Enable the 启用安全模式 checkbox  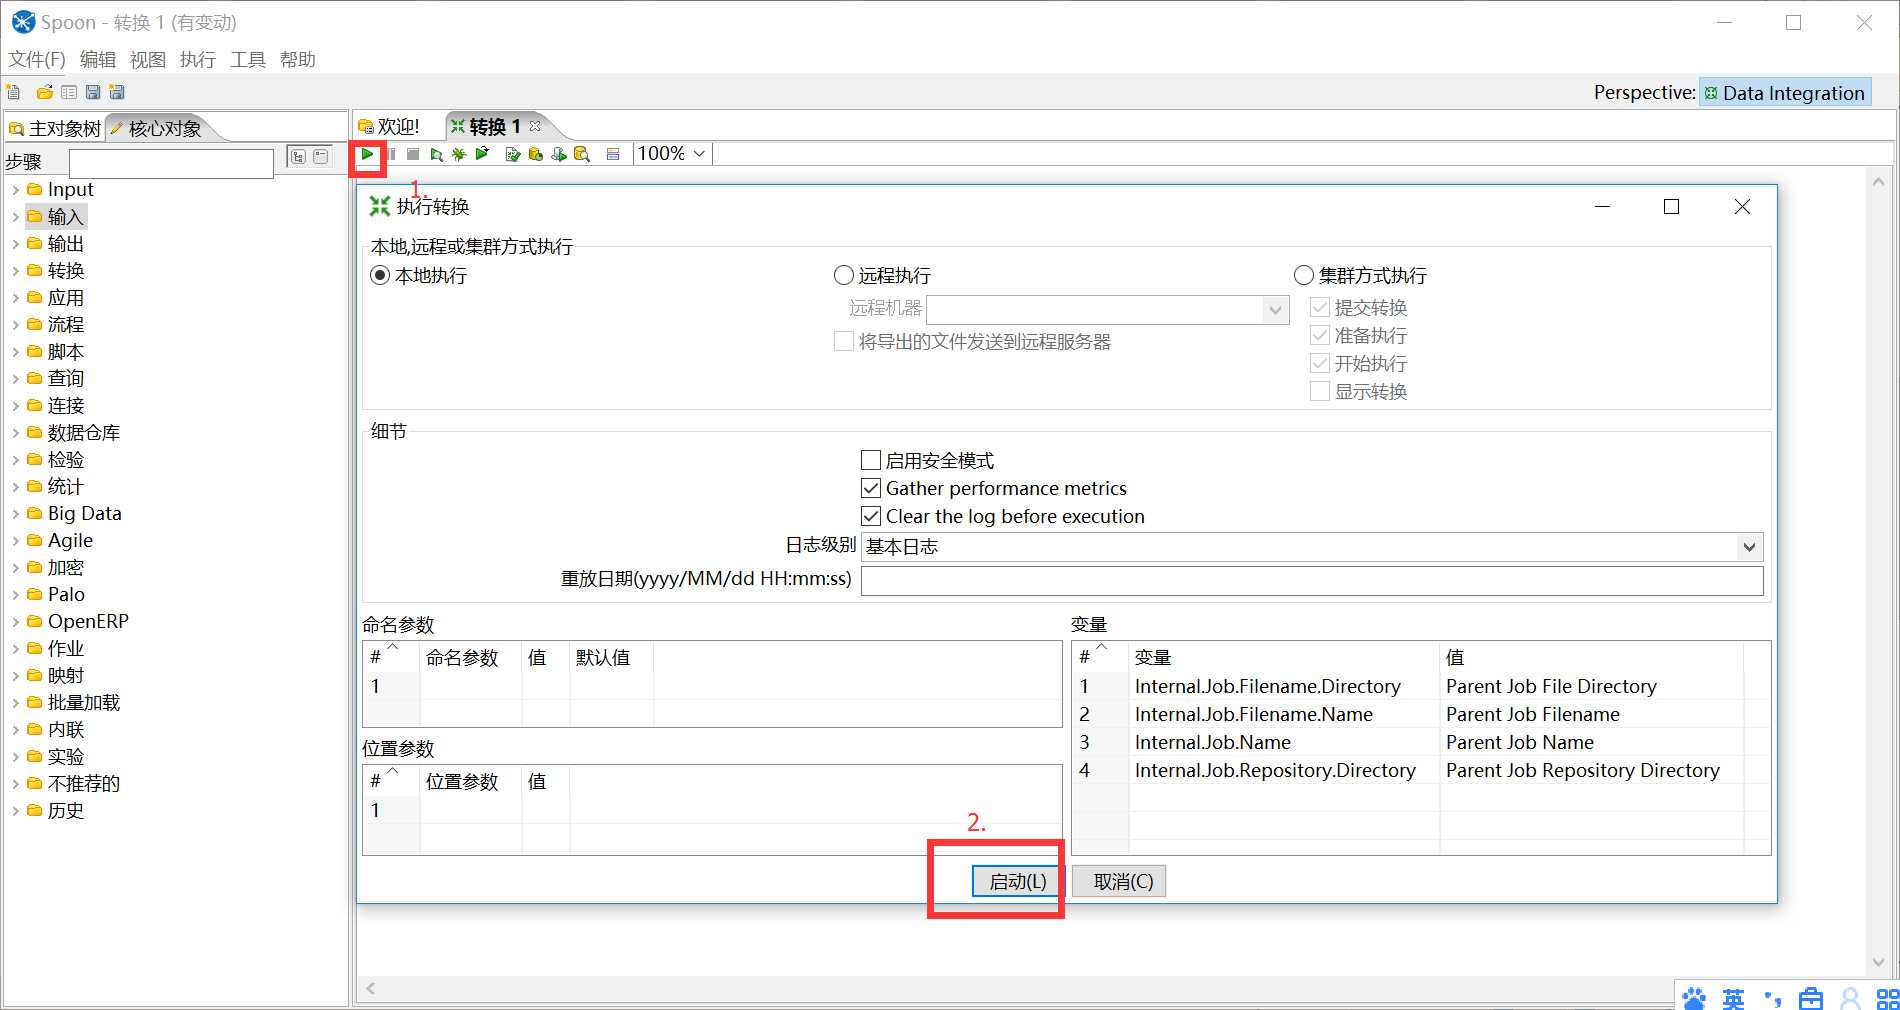point(871,460)
